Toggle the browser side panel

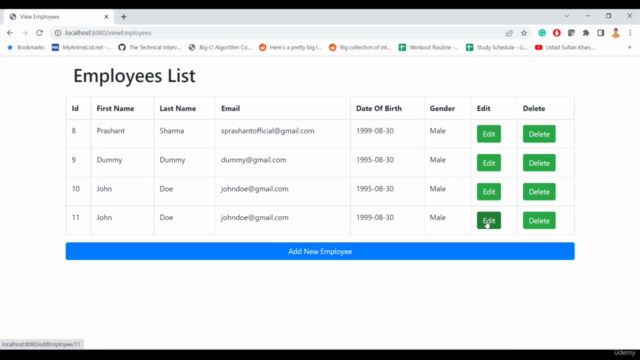click(601, 33)
